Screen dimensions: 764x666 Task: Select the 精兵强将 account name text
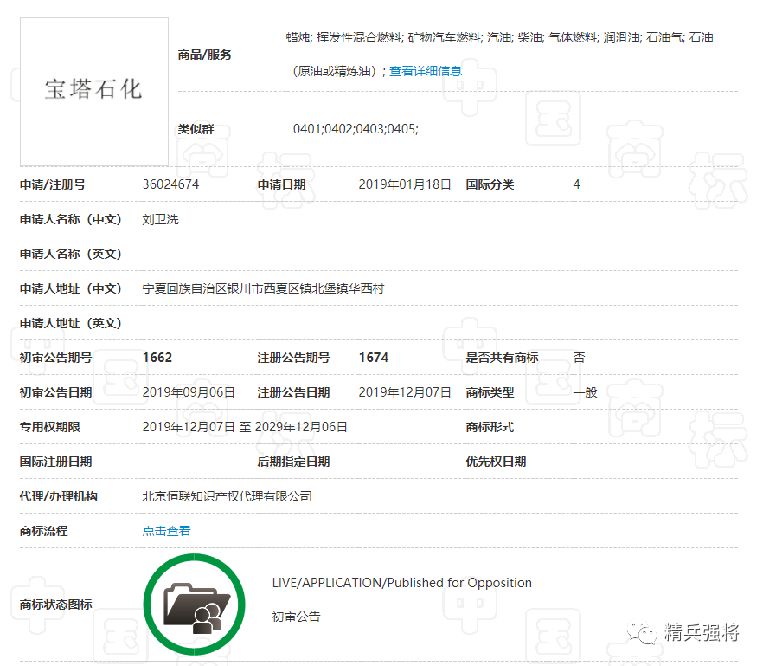point(702,632)
